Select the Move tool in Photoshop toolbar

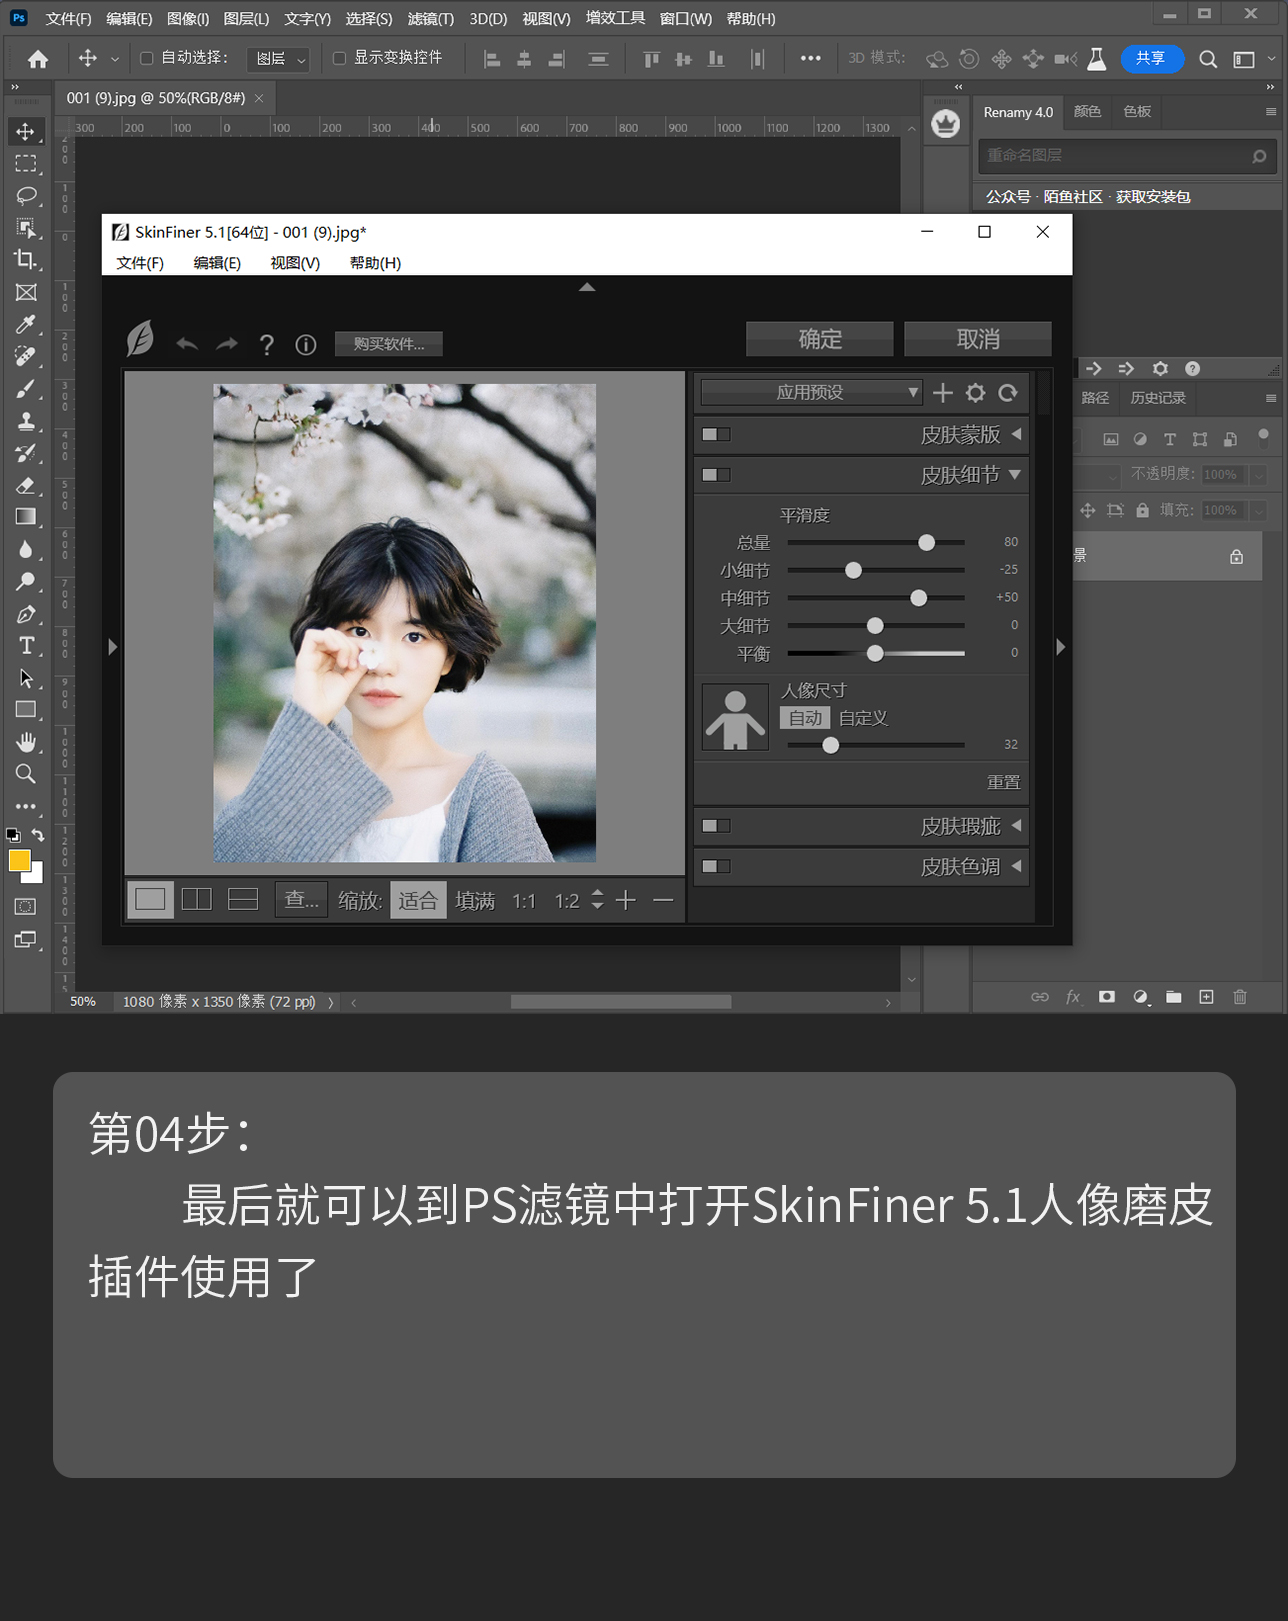tap(25, 131)
